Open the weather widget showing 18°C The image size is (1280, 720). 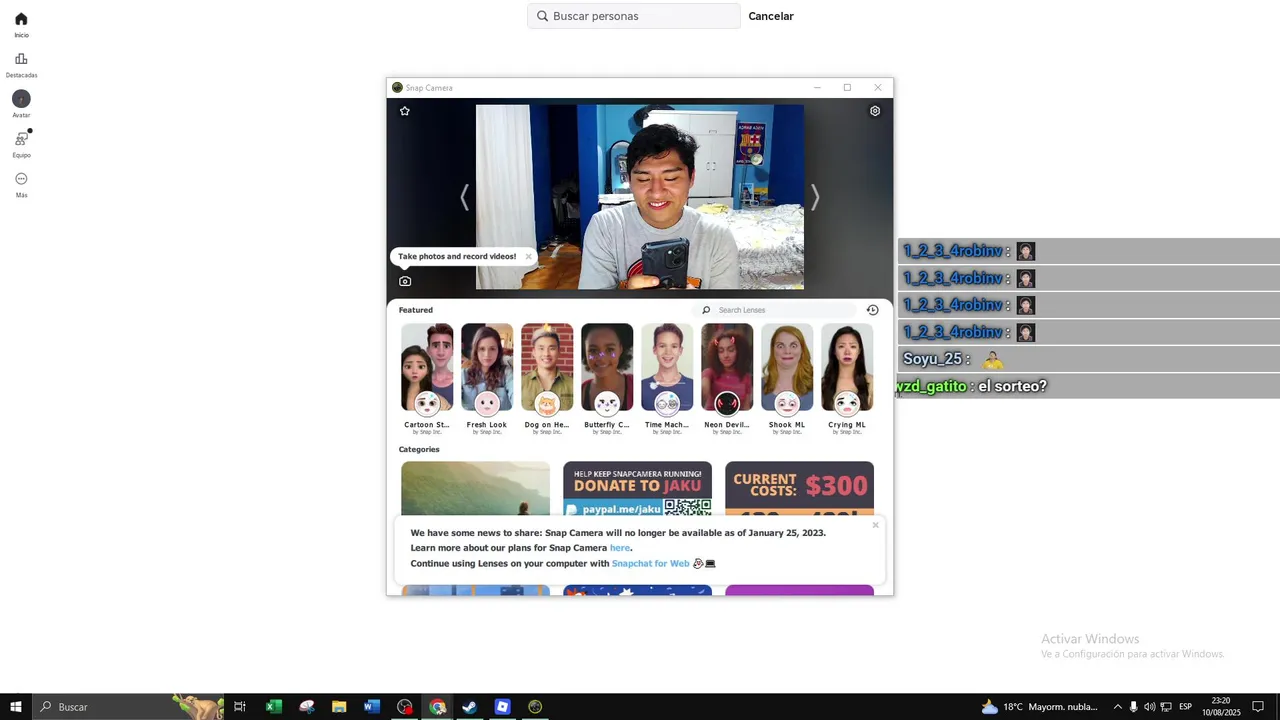1040,707
